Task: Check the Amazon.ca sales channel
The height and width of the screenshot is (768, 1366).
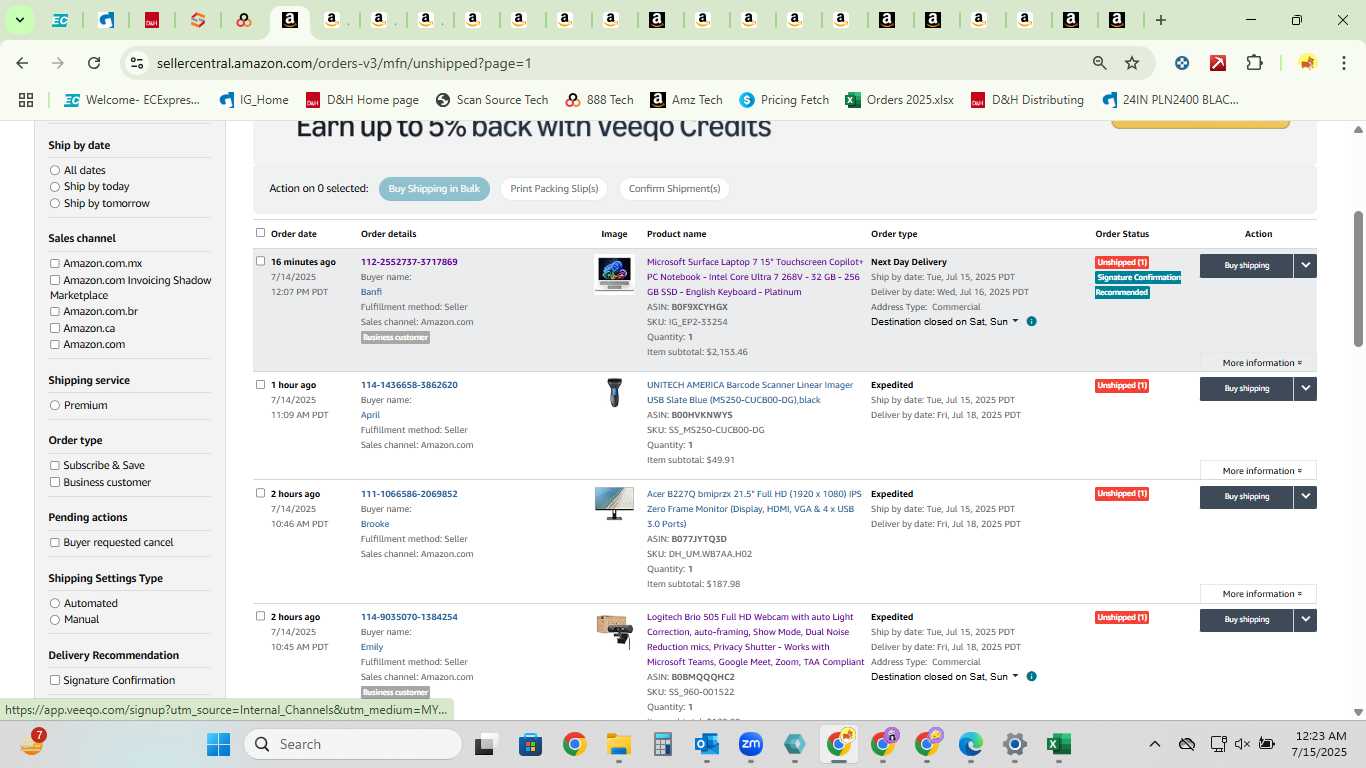Action: 55,328
